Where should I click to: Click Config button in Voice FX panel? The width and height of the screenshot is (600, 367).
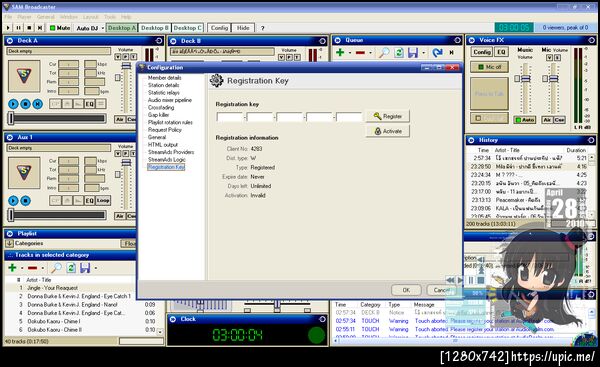[x=482, y=52]
